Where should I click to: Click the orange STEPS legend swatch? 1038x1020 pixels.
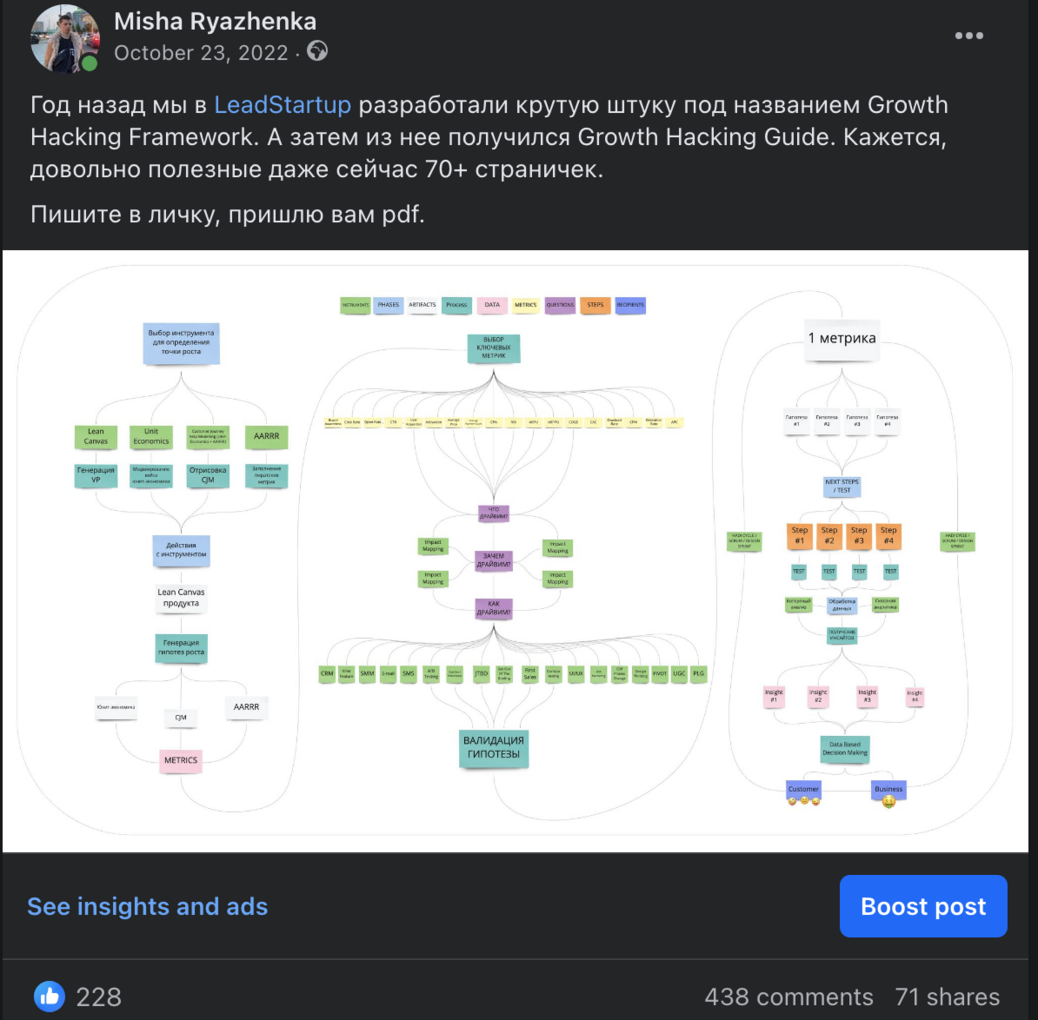coord(595,305)
